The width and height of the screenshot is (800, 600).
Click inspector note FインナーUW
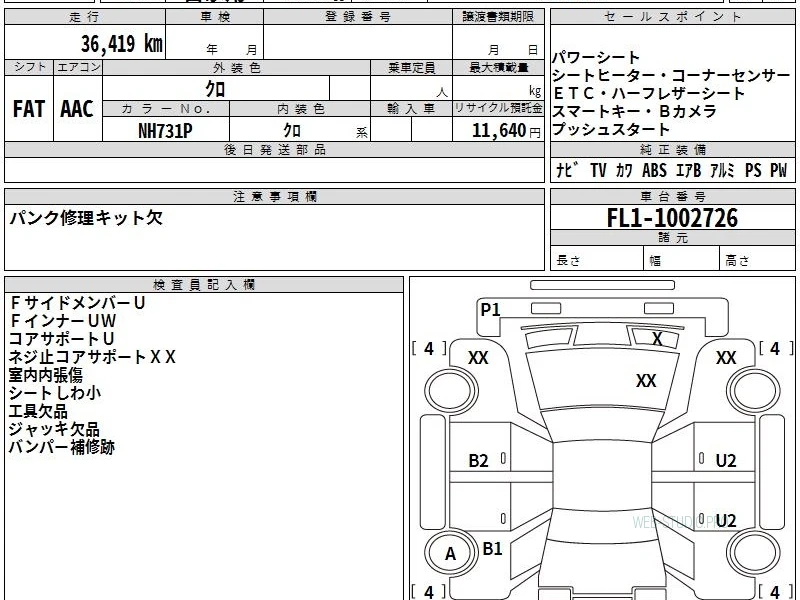tap(63, 320)
